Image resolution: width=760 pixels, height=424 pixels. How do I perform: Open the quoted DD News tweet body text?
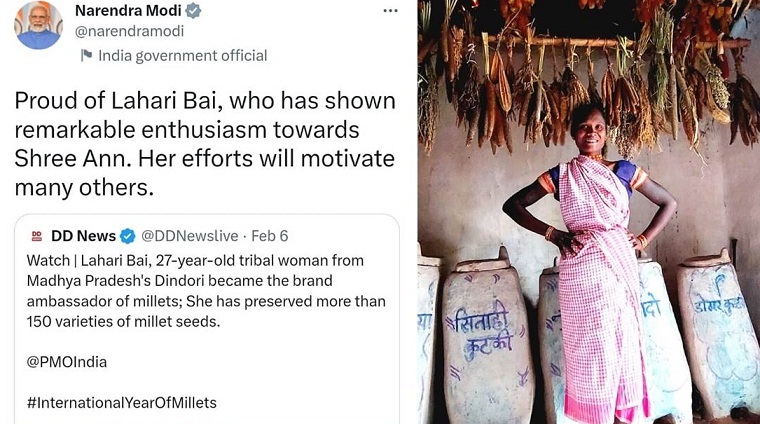206,290
